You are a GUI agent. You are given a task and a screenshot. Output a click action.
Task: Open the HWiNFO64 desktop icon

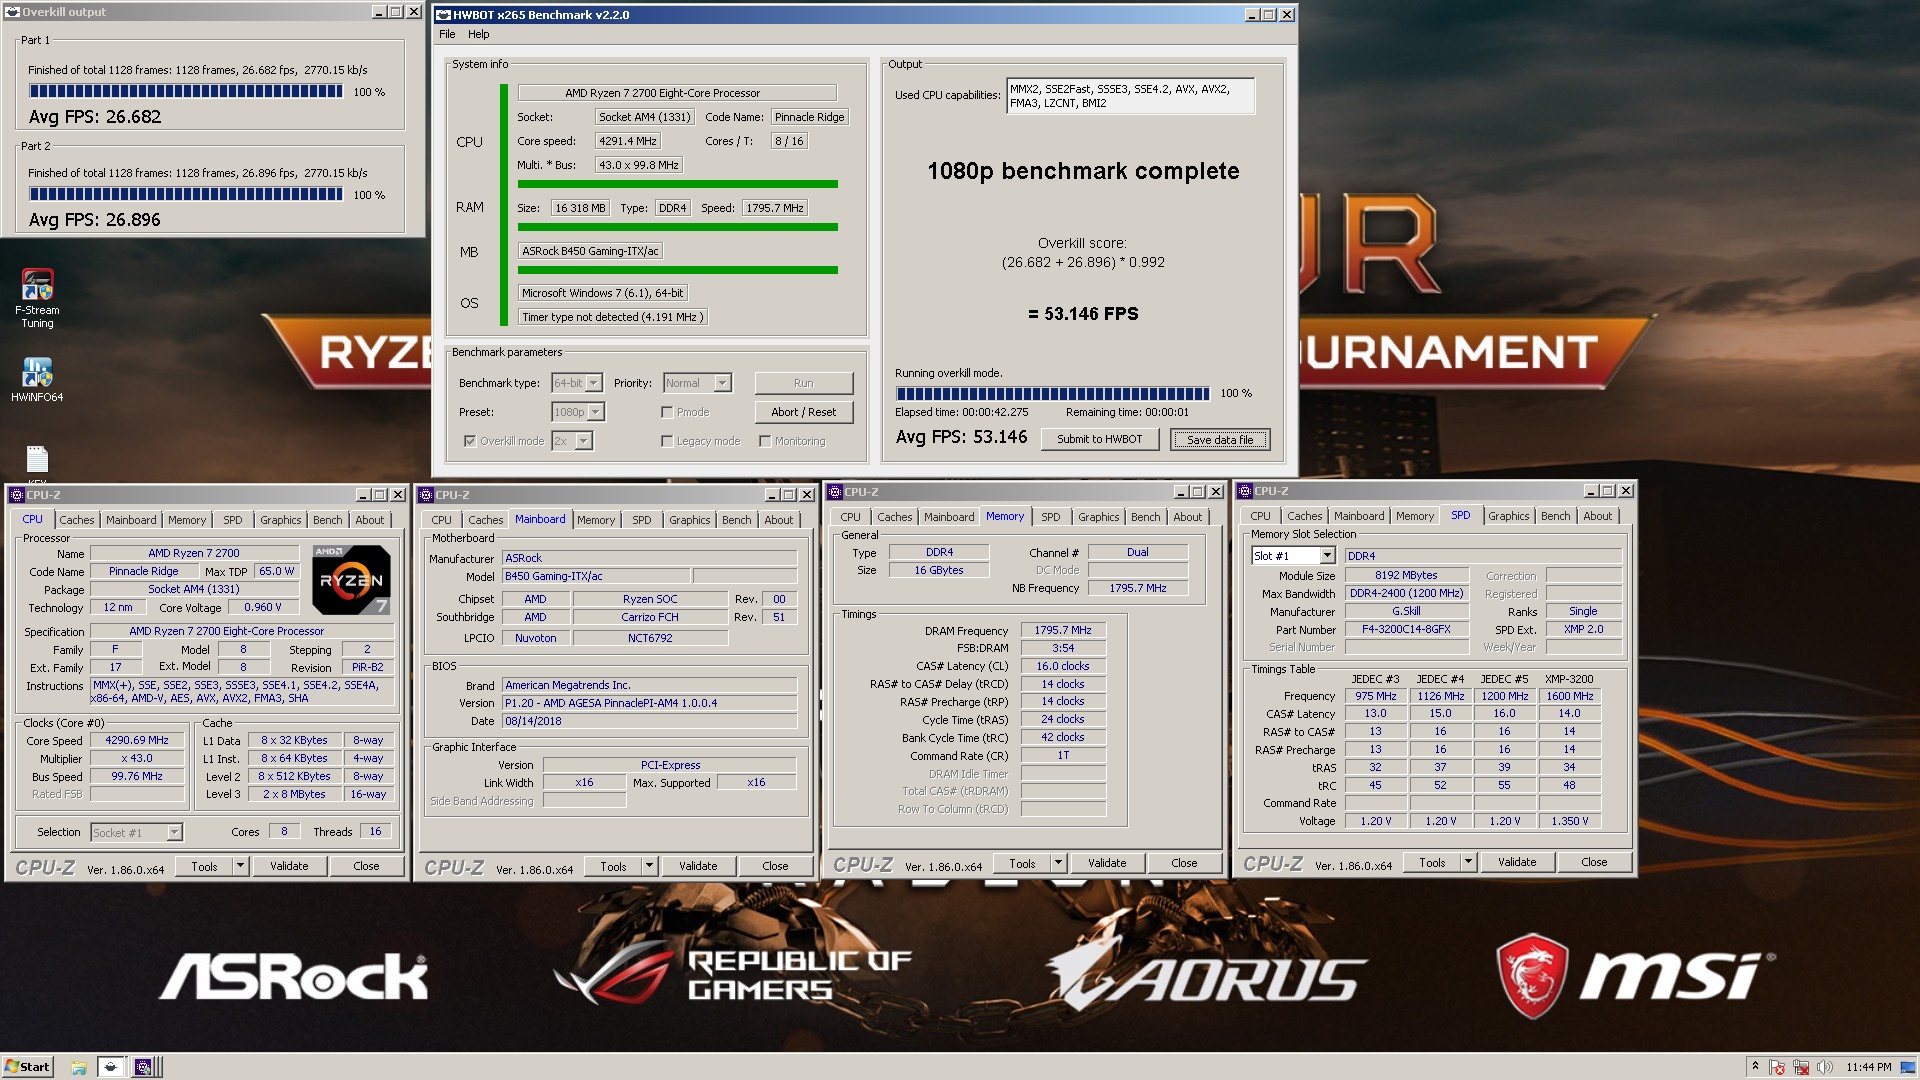click(x=37, y=379)
